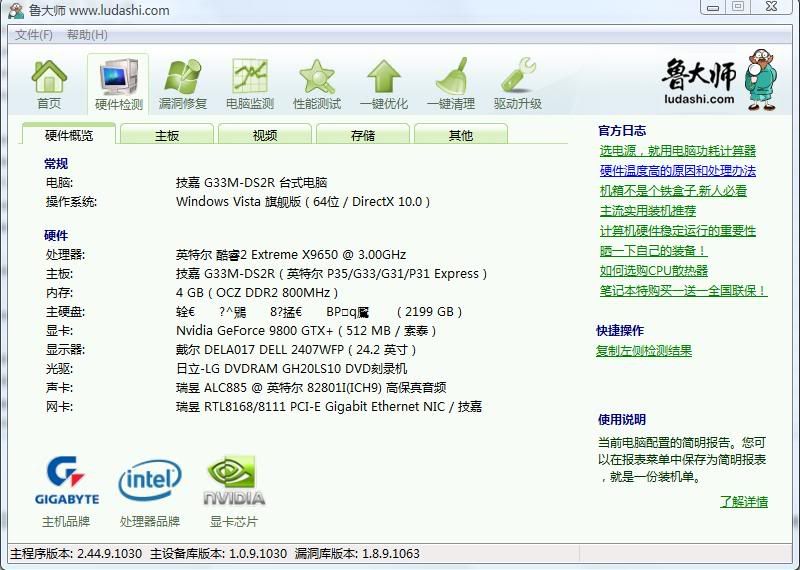The height and width of the screenshot is (570, 800).
Task: Open the 驱动升级 wrench icon
Action: (x=518, y=84)
